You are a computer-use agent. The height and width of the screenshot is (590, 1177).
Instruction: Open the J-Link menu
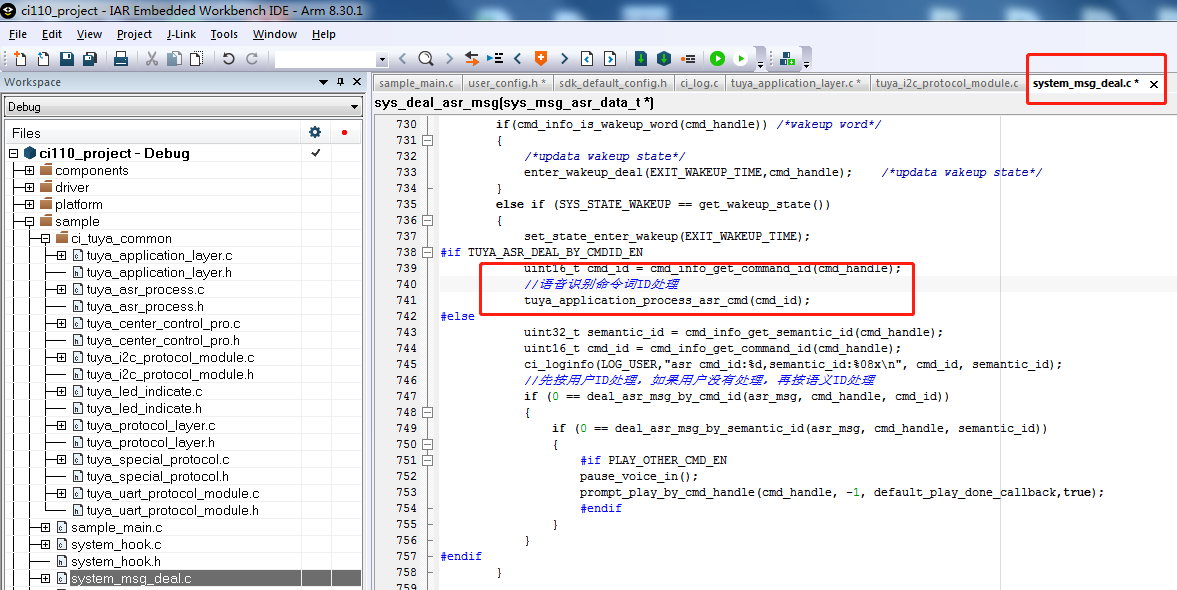[x=181, y=34]
